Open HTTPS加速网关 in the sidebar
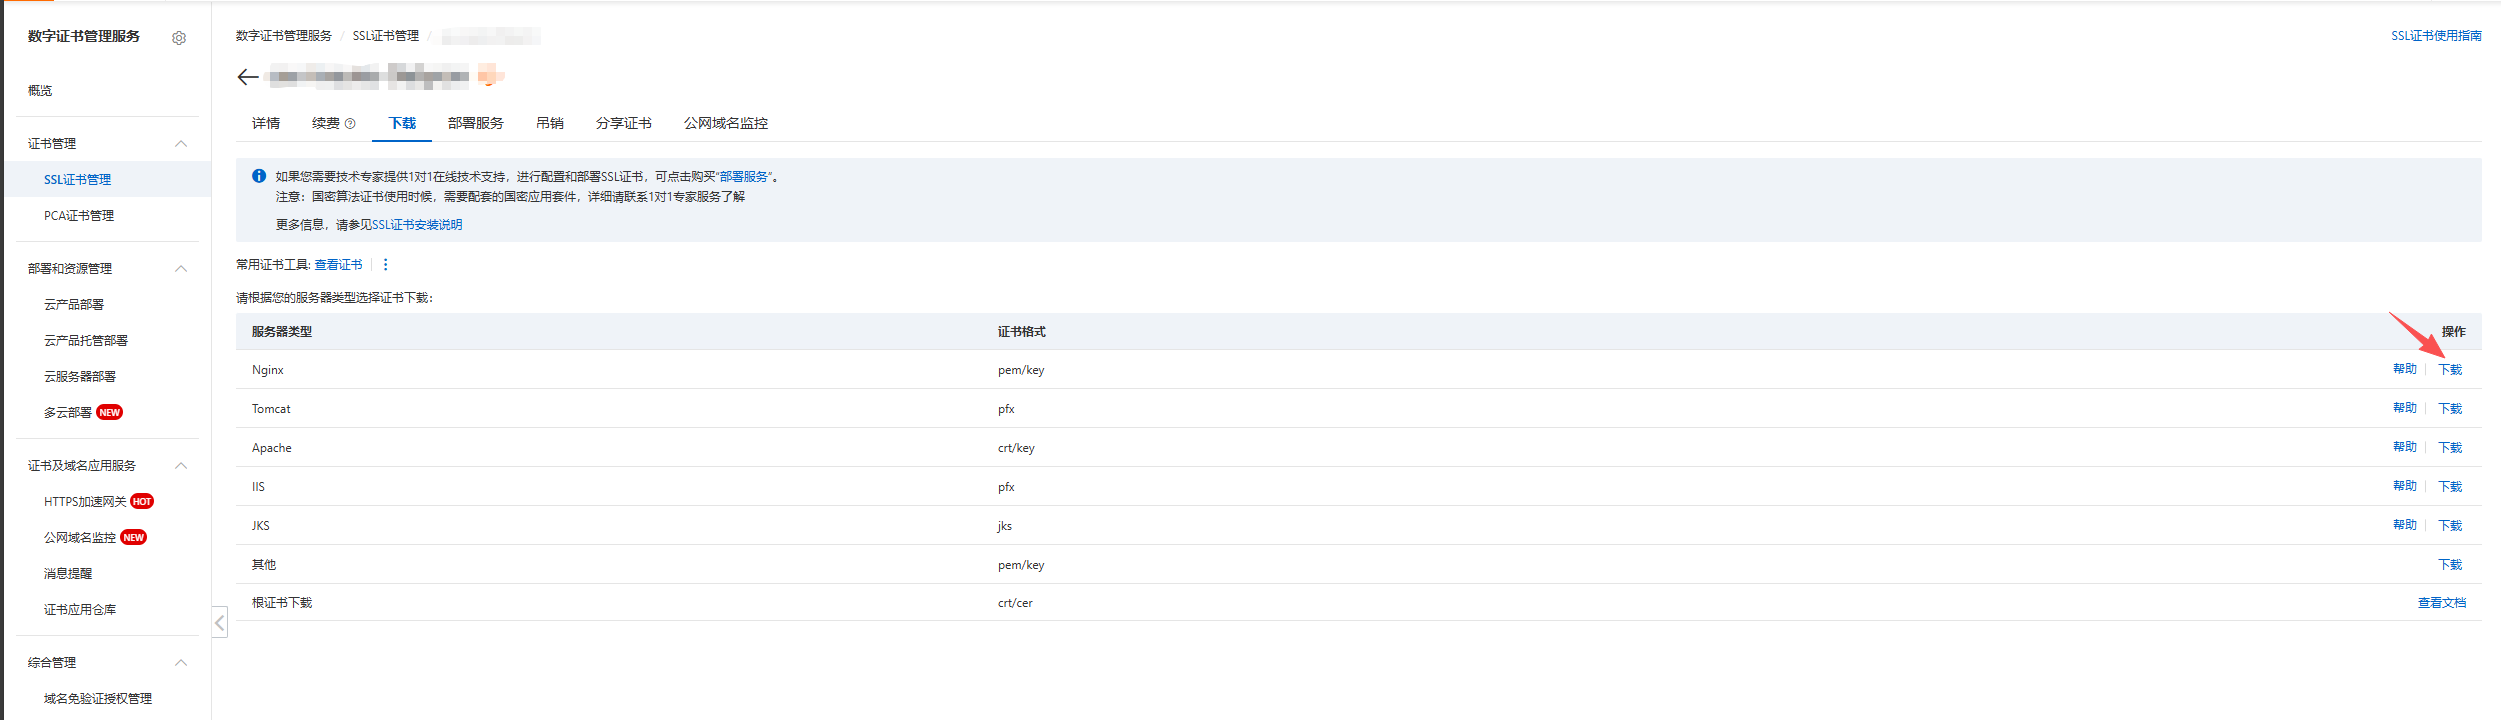The width and height of the screenshot is (2501, 720). pos(85,502)
